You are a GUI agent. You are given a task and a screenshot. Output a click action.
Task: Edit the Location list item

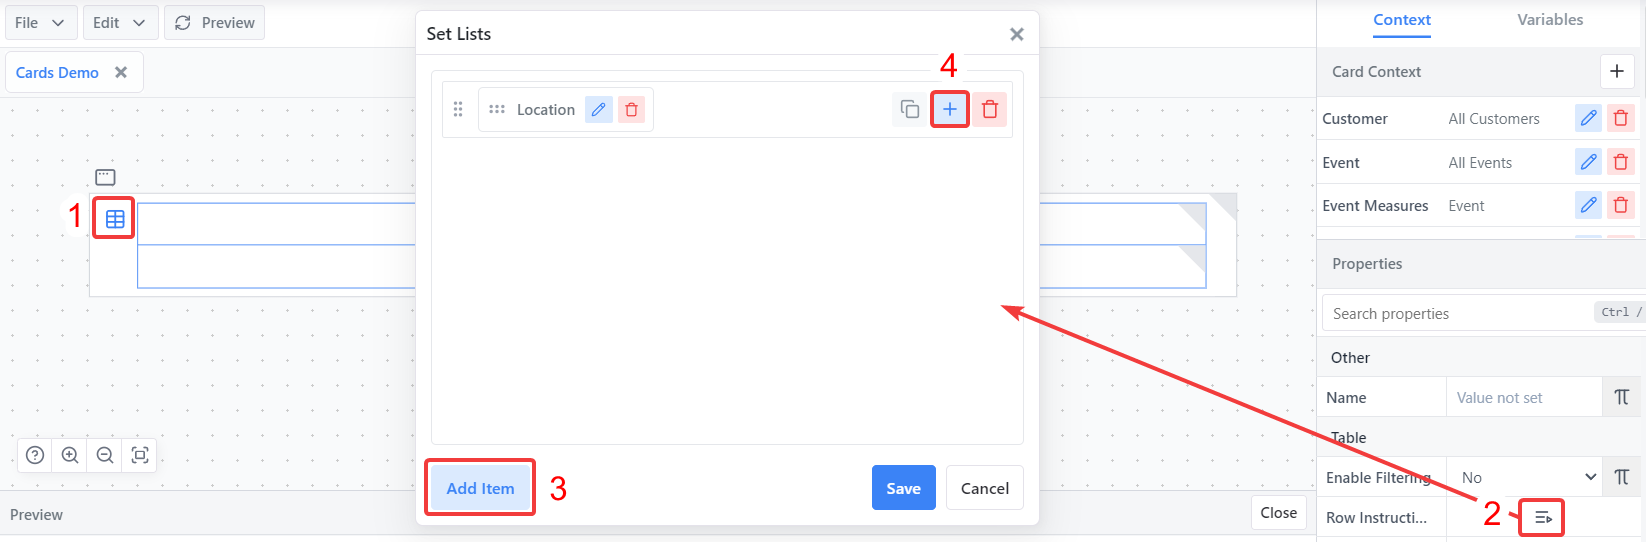tap(599, 110)
